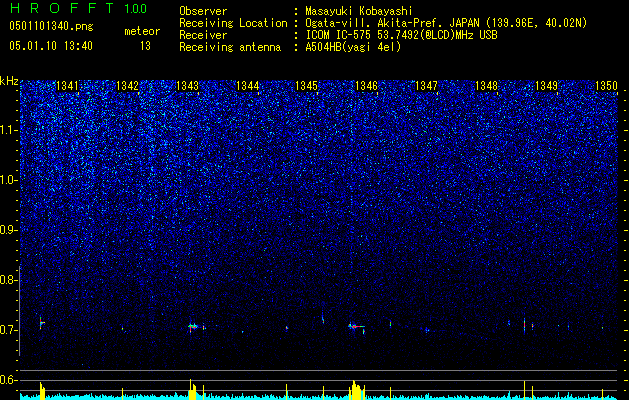Click the 1341 time marker
Viewport: 629px width, 400px height.
tap(67, 86)
